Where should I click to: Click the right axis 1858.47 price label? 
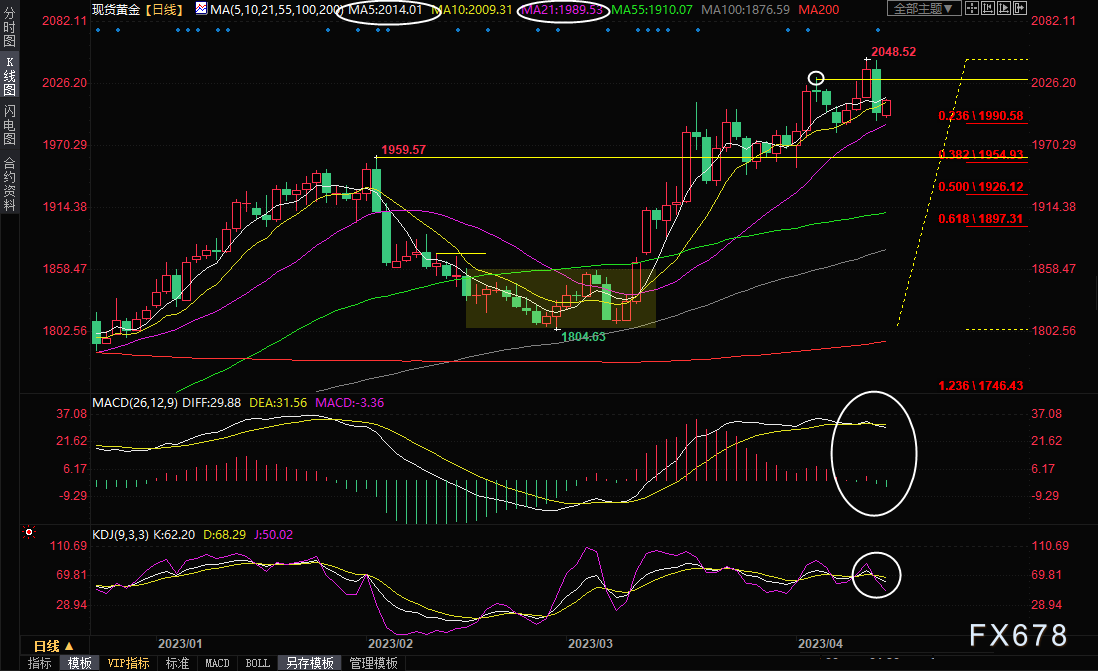1053,268
